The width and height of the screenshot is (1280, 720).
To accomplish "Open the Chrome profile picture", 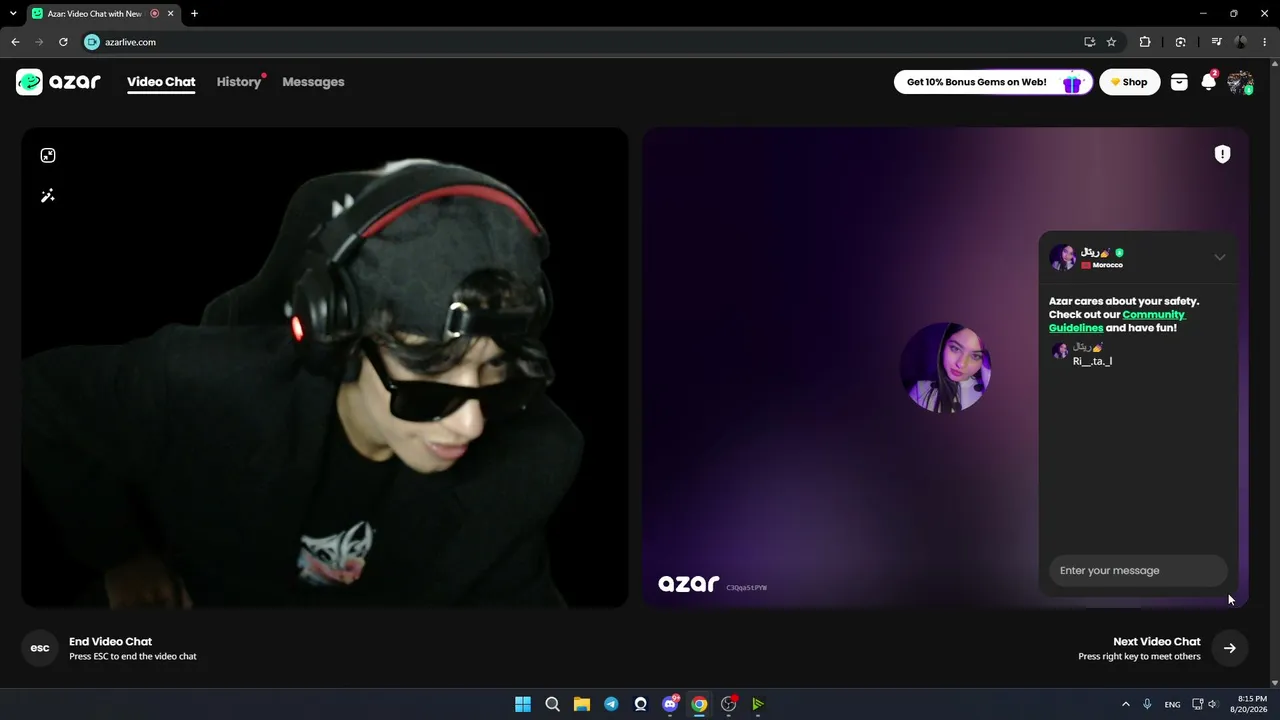I will (1241, 42).
